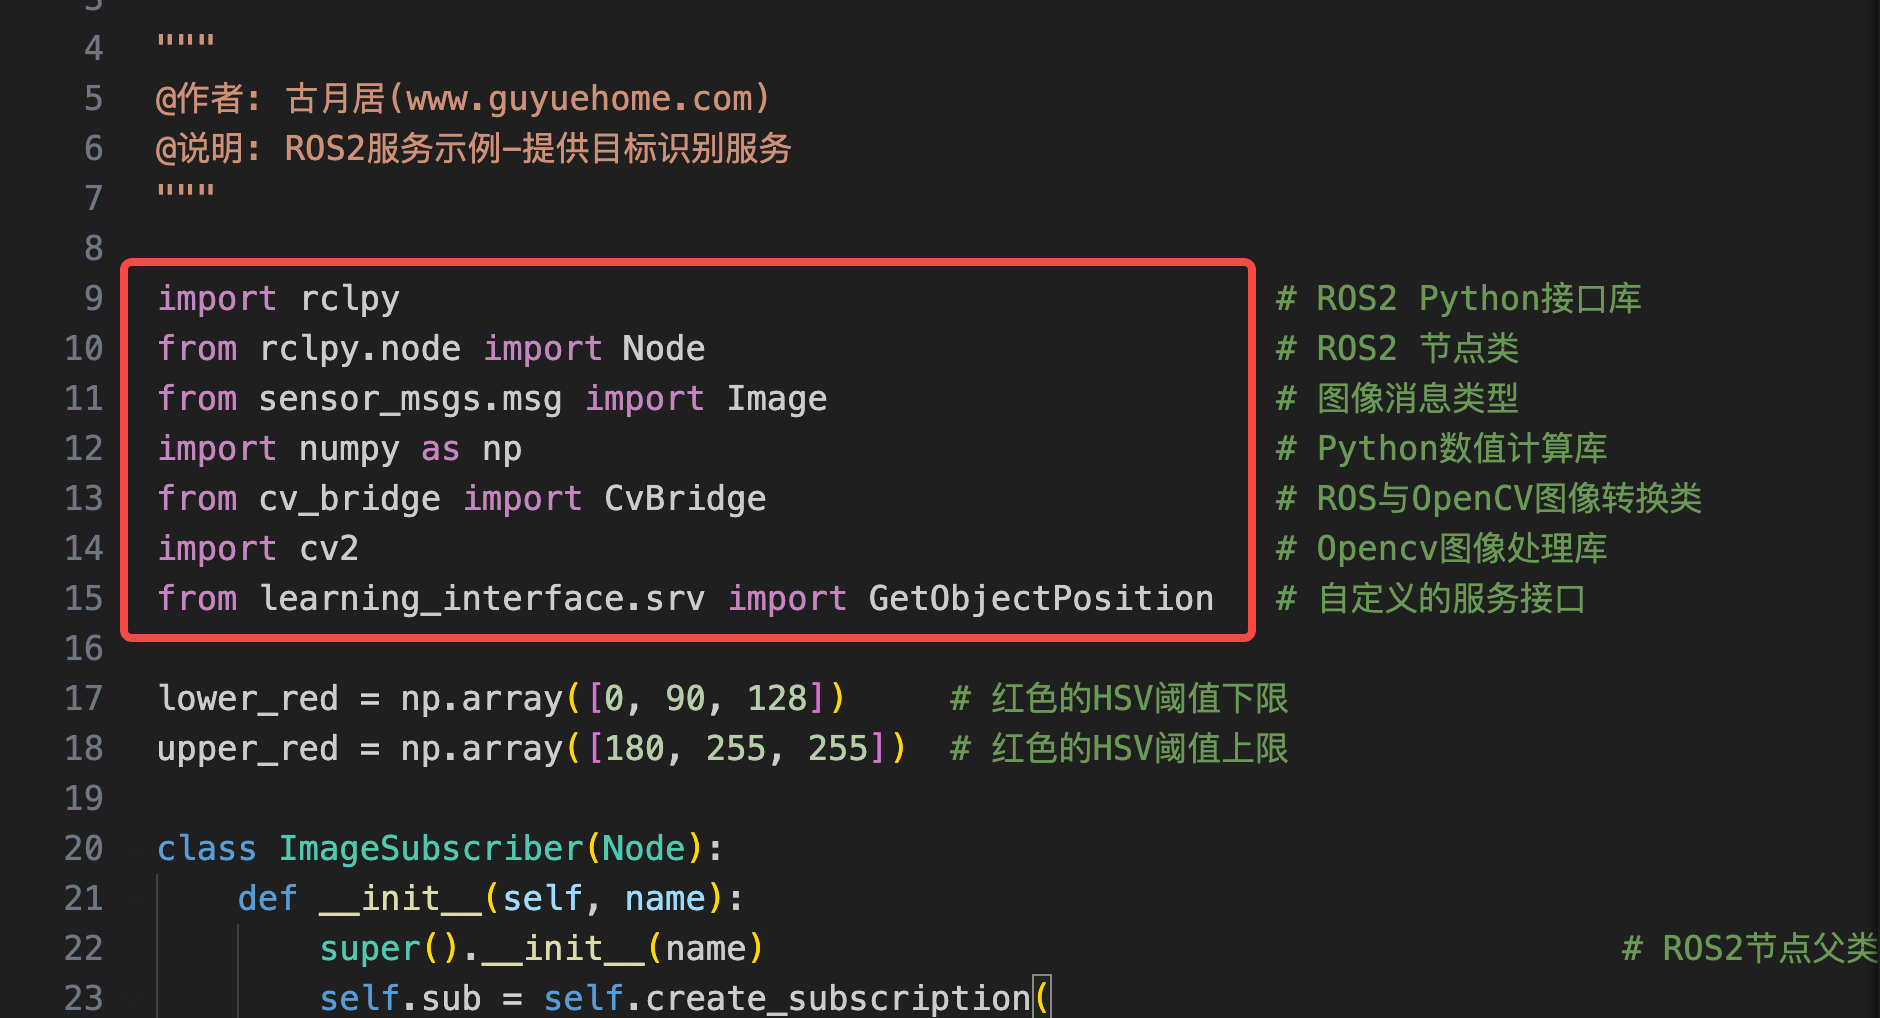
Task: Click the '# Opencv图像处理库' comment
Action: click(1442, 549)
